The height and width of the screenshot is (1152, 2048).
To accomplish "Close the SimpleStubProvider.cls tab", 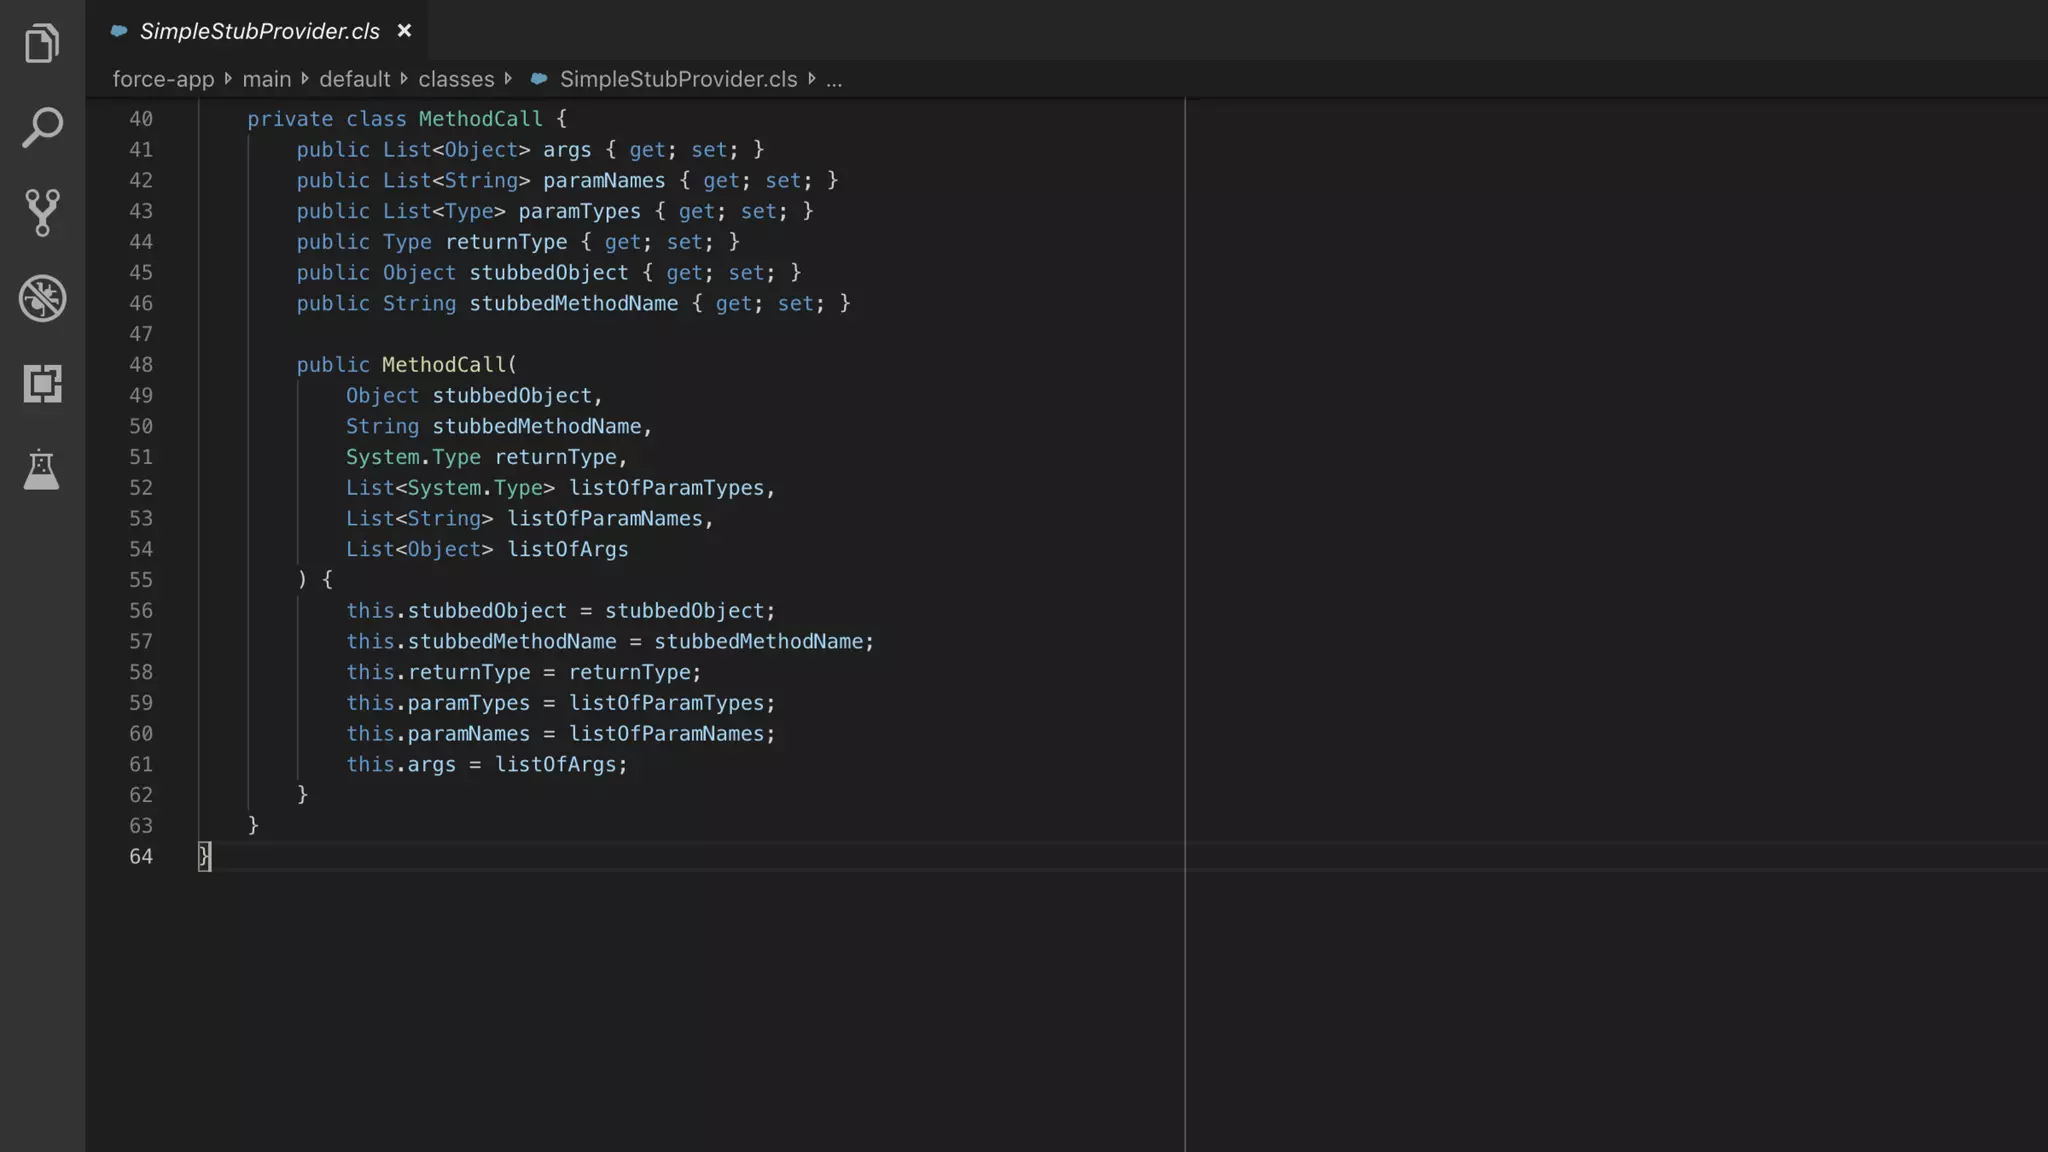I will coord(404,31).
